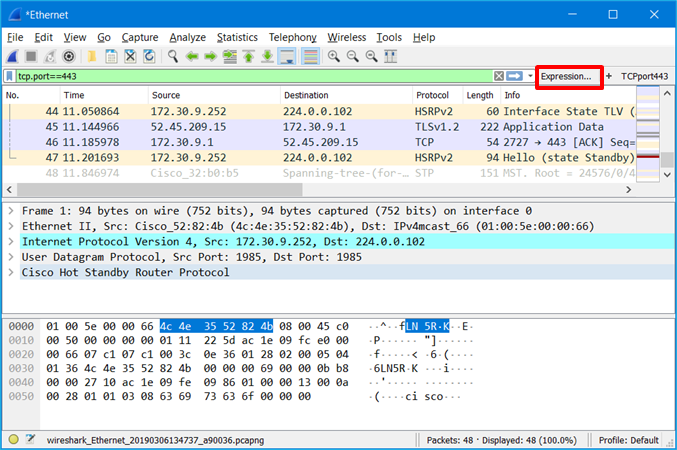Open the Help menu

coord(424,38)
